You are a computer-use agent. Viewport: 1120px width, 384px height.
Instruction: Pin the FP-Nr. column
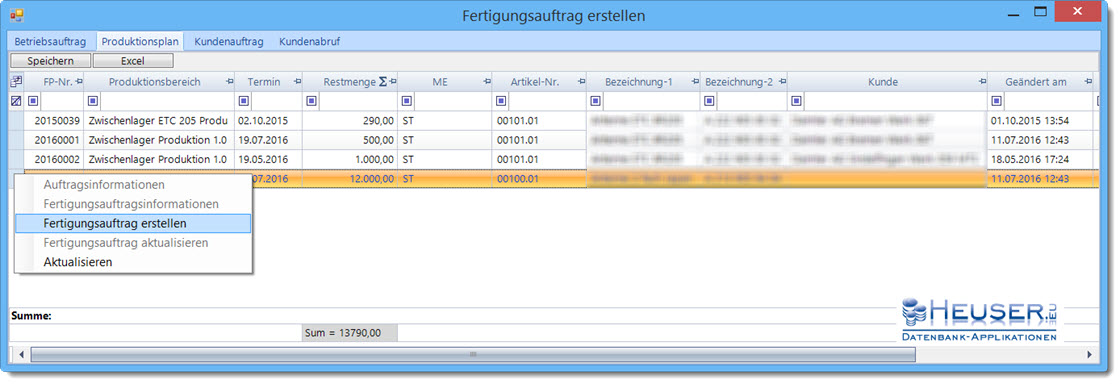(79, 82)
